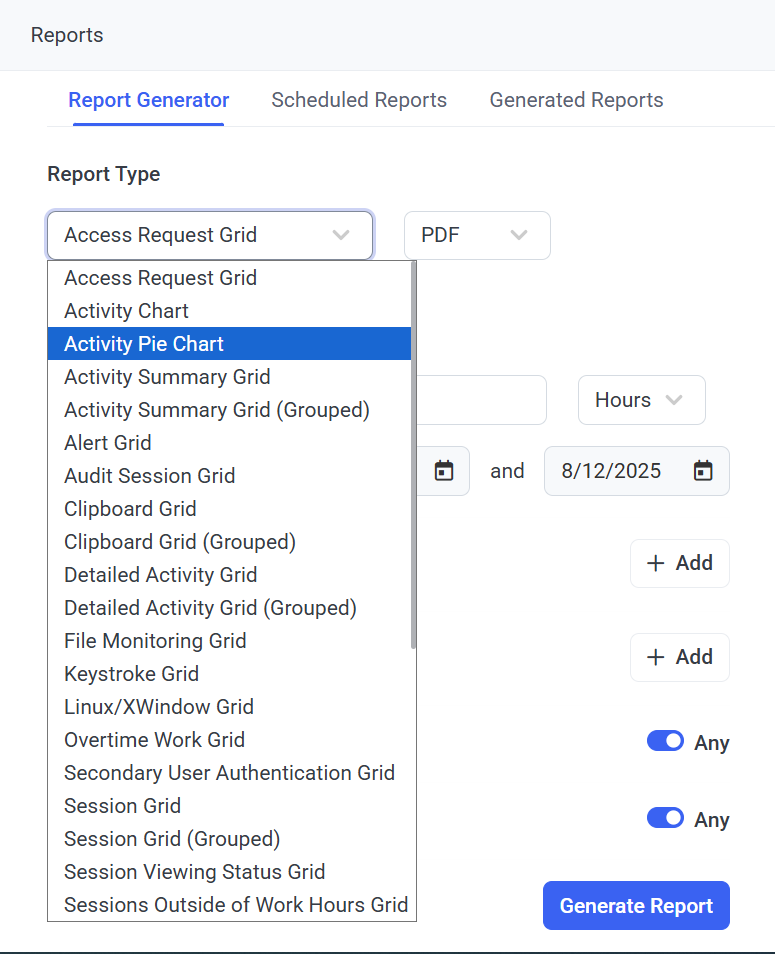The width and height of the screenshot is (775, 954).
Task: Click the upper Add button
Action: pos(680,563)
